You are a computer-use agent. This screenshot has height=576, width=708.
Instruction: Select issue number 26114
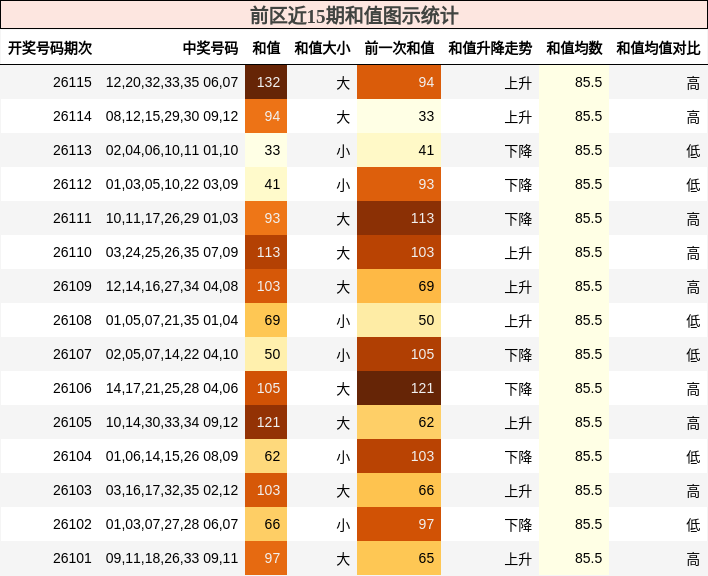point(72,116)
